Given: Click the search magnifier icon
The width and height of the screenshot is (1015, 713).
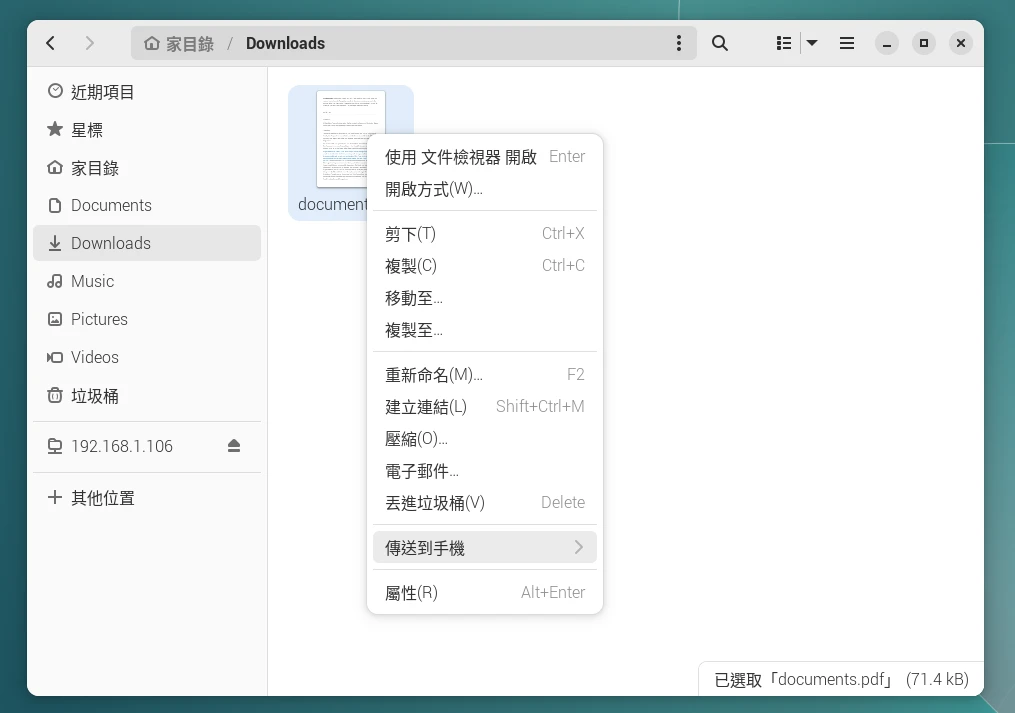Looking at the screenshot, I should click(719, 43).
